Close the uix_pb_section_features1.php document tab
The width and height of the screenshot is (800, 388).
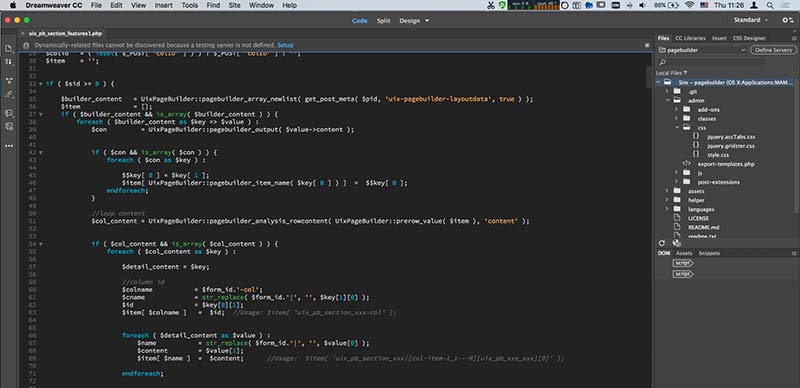point(24,33)
